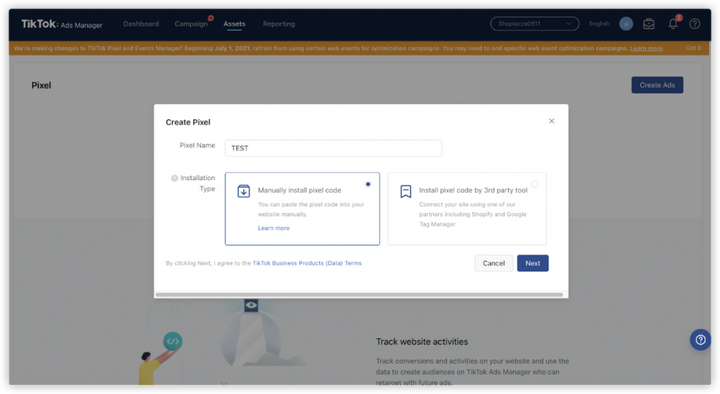The image size is (720, 394).
Task: Open TikTok Business Products (Data) Terms link
Action: 307,263
